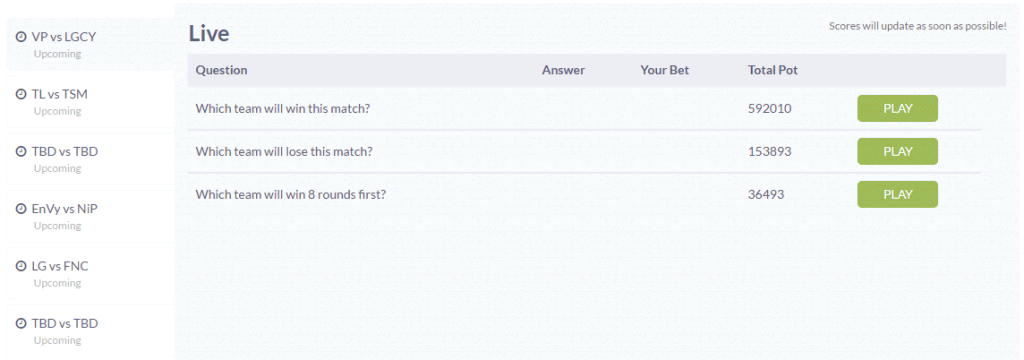
Task: Open the bottom TBD vs TBD match
Action: pyautogui.click(x=90, y=331)
